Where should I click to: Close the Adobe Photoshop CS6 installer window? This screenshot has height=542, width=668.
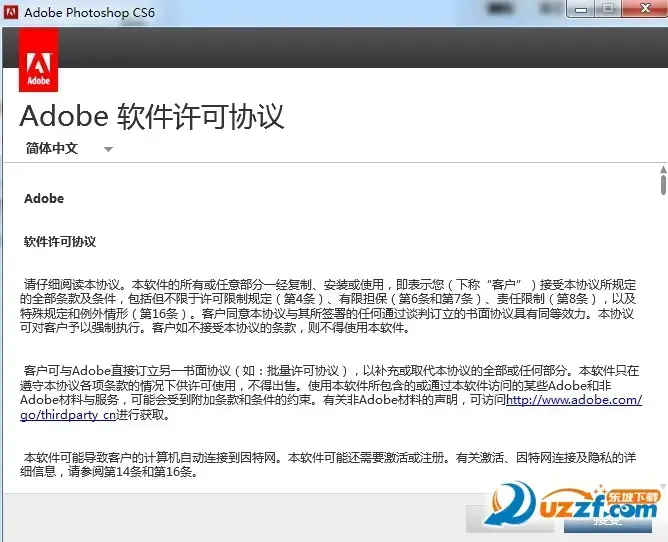[645, 9]
